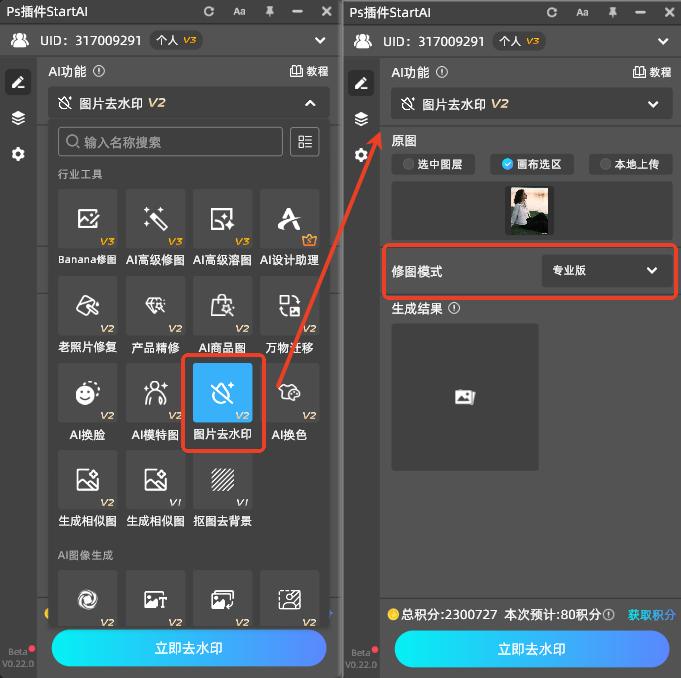Open settings gear in right panel sidebar

coord(361,155)
